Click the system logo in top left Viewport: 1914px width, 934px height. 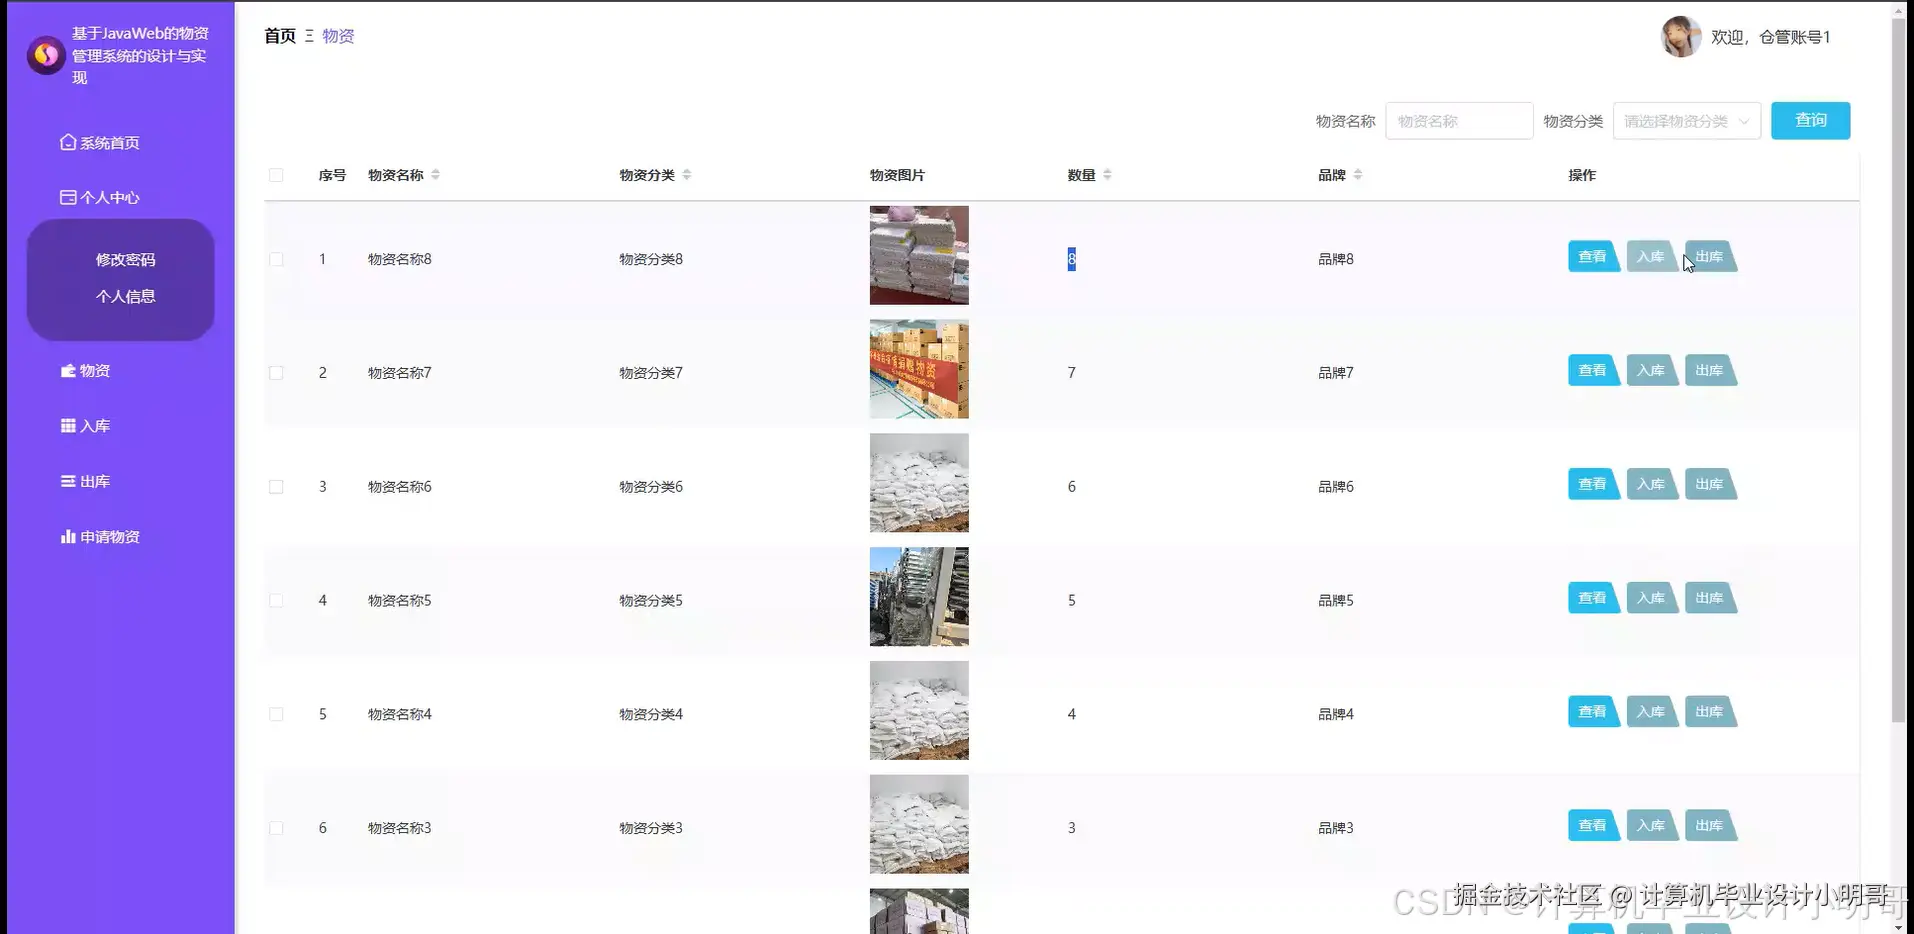(x=45, y=55)
